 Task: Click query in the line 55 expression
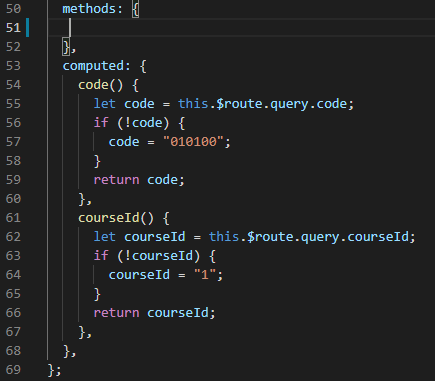pos(289,104)
